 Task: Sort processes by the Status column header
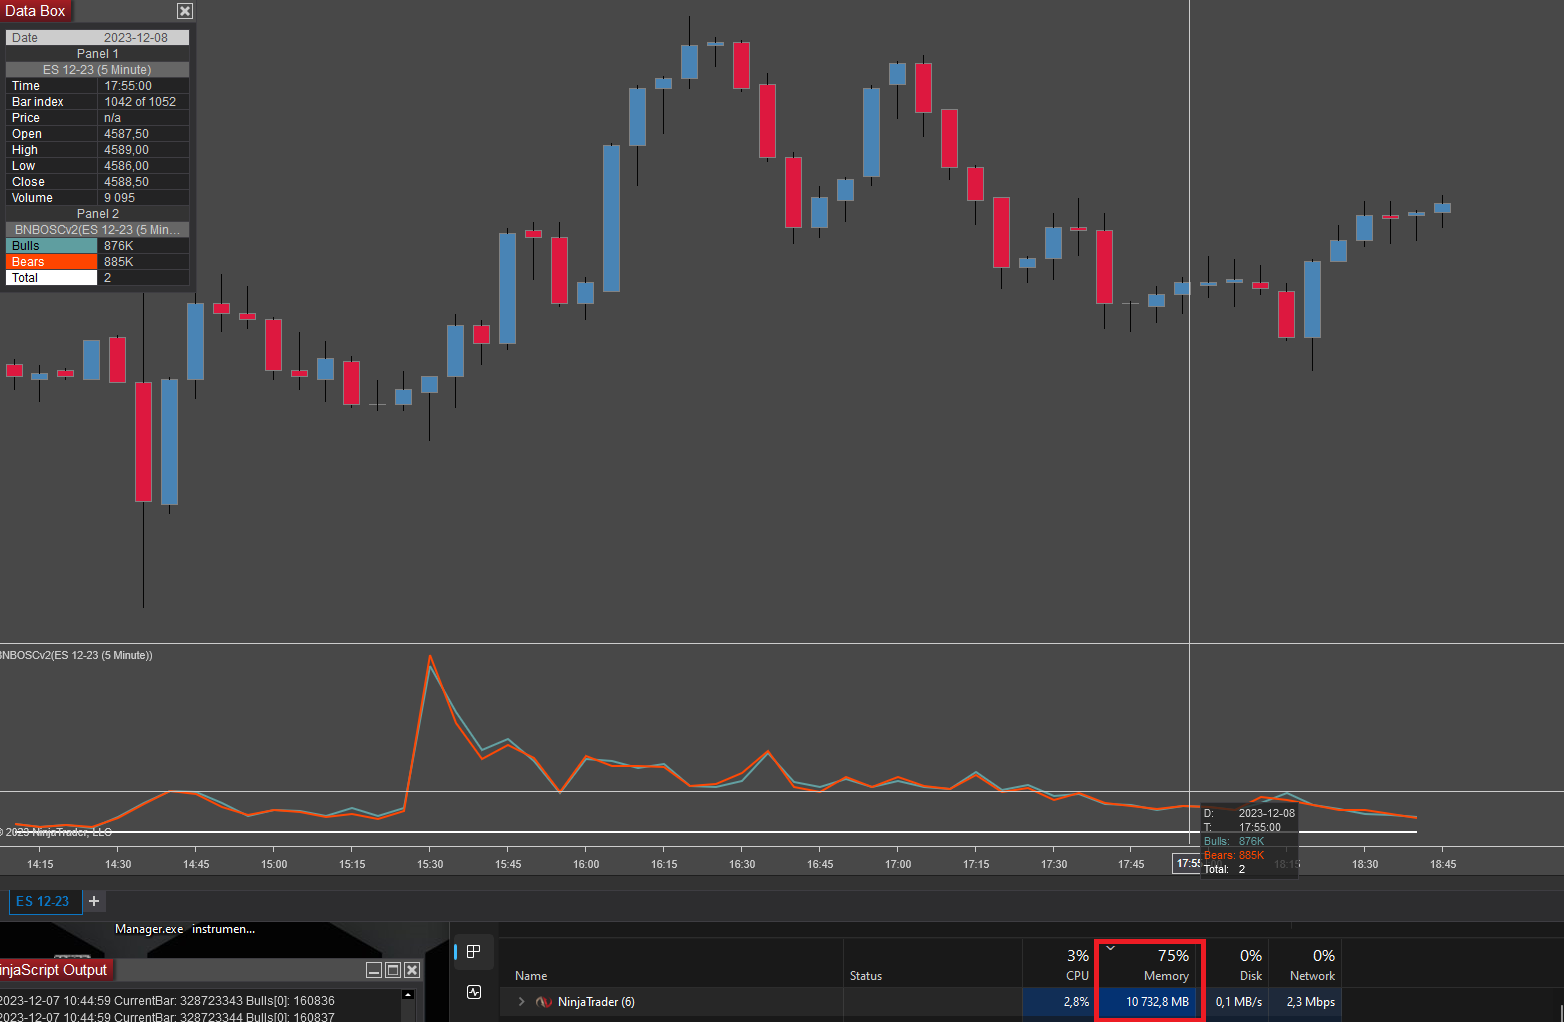866,976
